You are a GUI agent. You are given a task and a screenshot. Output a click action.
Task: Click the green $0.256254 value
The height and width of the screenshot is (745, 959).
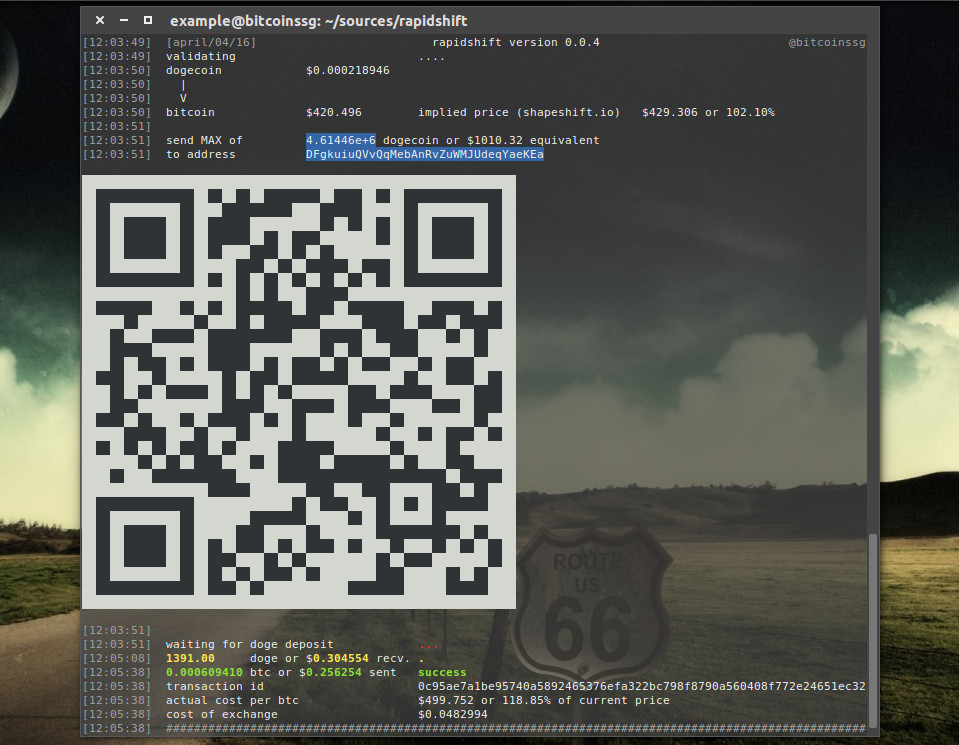(x=330, y=672)
